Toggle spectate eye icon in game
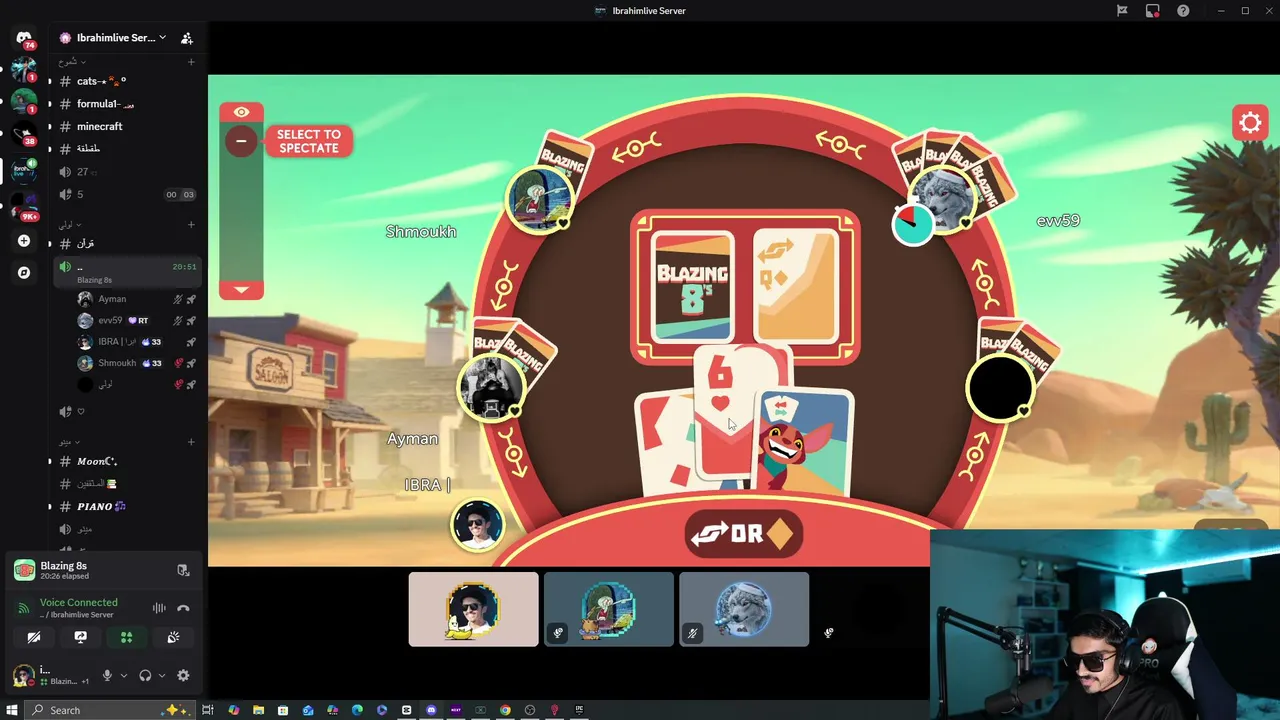 [x=241, y=112]
